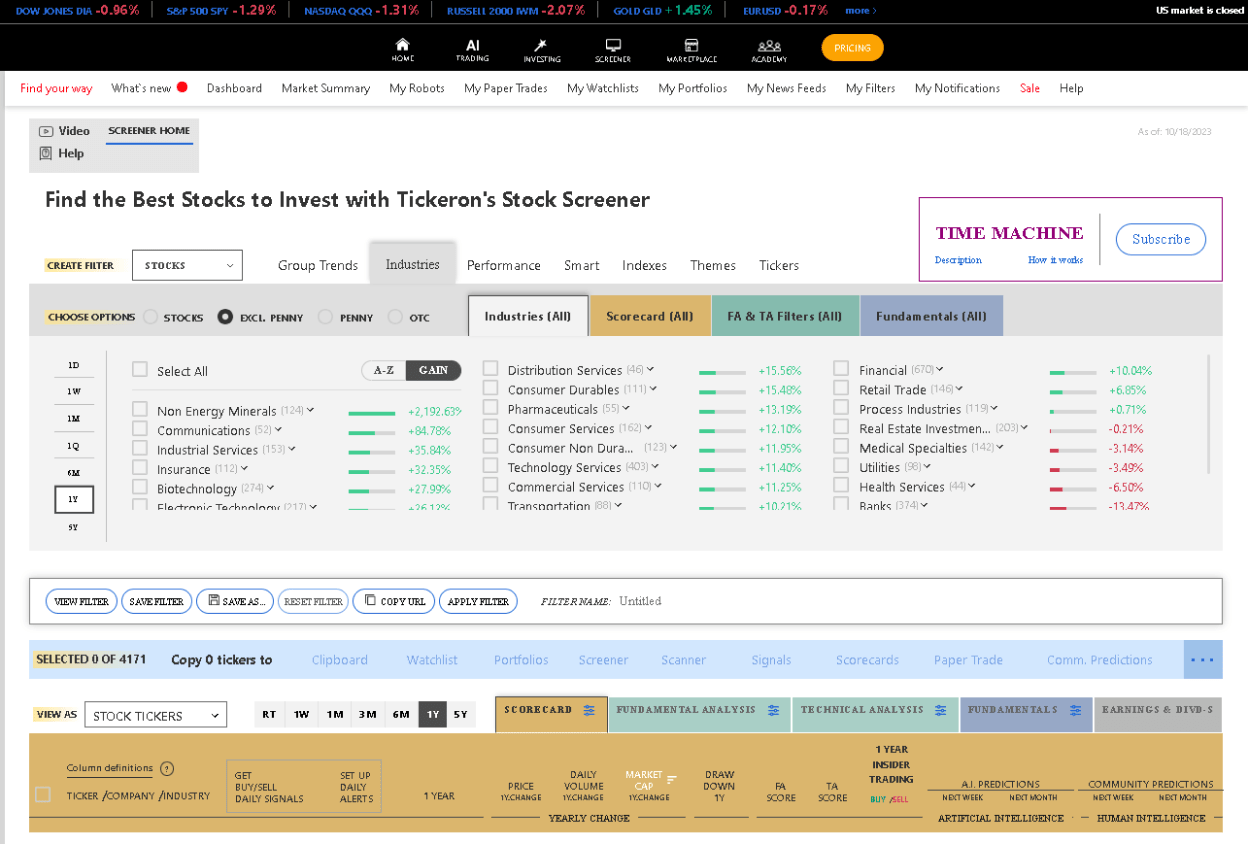Click the copy icon in Copy URL
Viewport: 1248px width, 844px height.
click(370, 601)
